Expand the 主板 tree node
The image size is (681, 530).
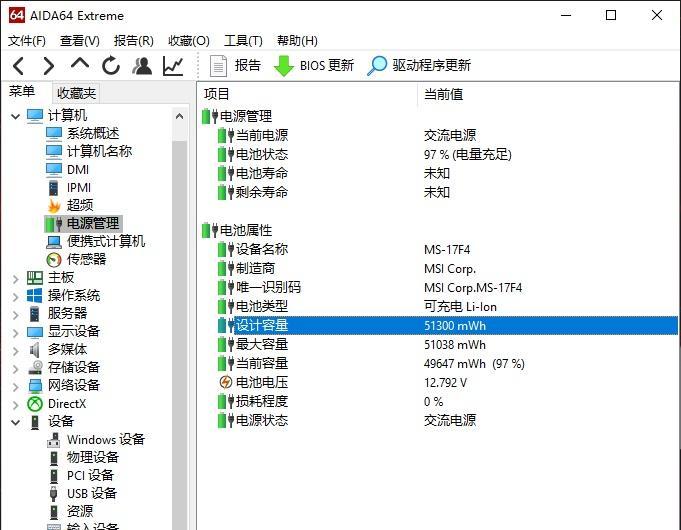(x=16, y=278)
